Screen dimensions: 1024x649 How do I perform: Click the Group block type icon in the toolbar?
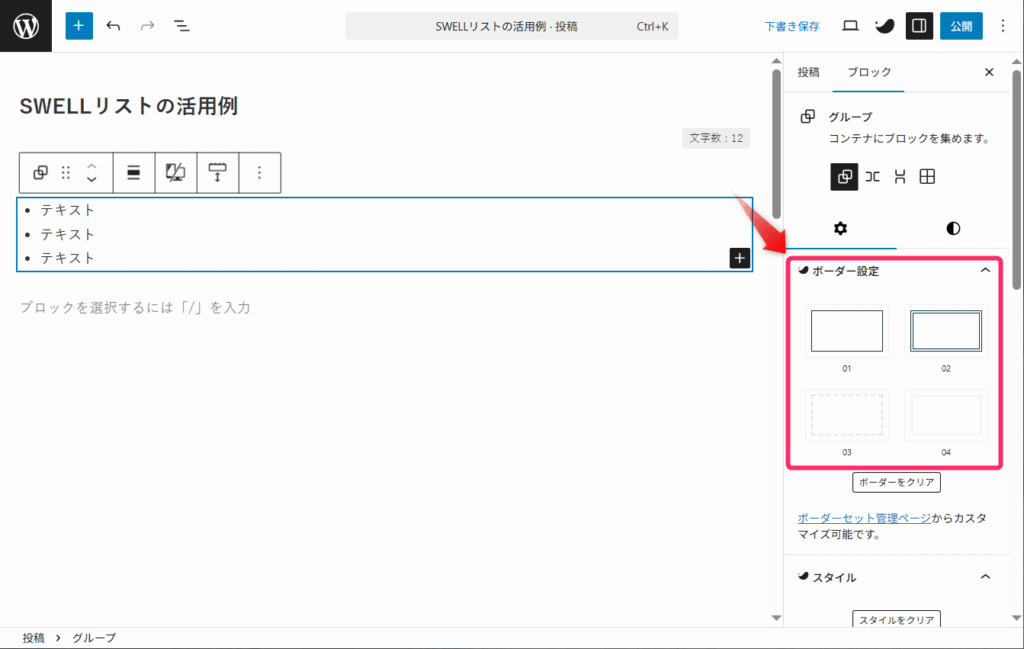(x=40, y=172)
